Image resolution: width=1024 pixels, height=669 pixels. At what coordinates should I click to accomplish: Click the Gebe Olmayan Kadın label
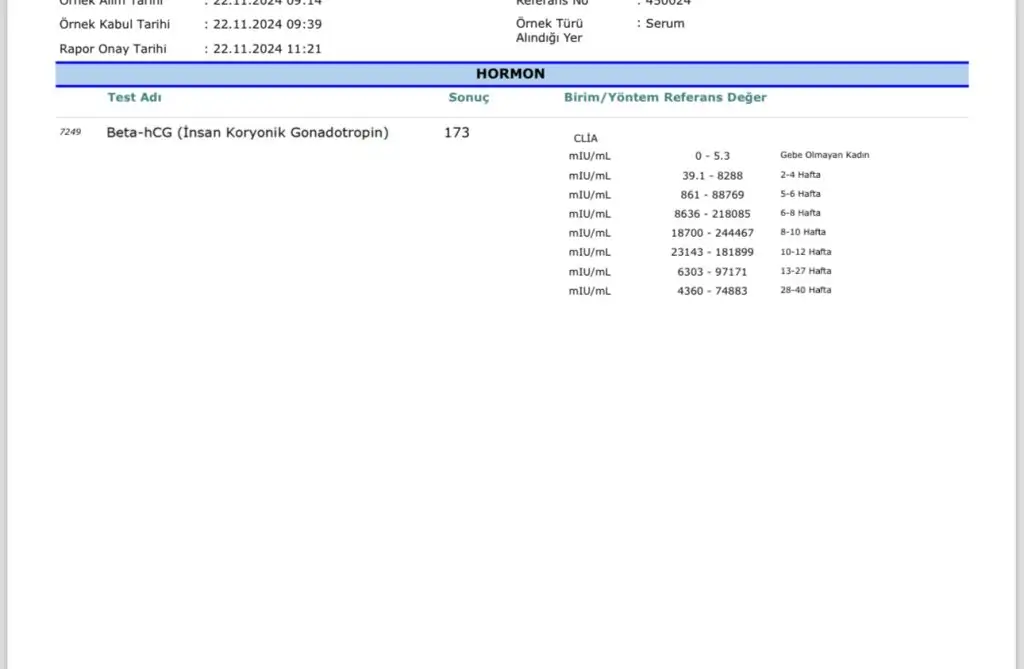(x=824, y=156)
